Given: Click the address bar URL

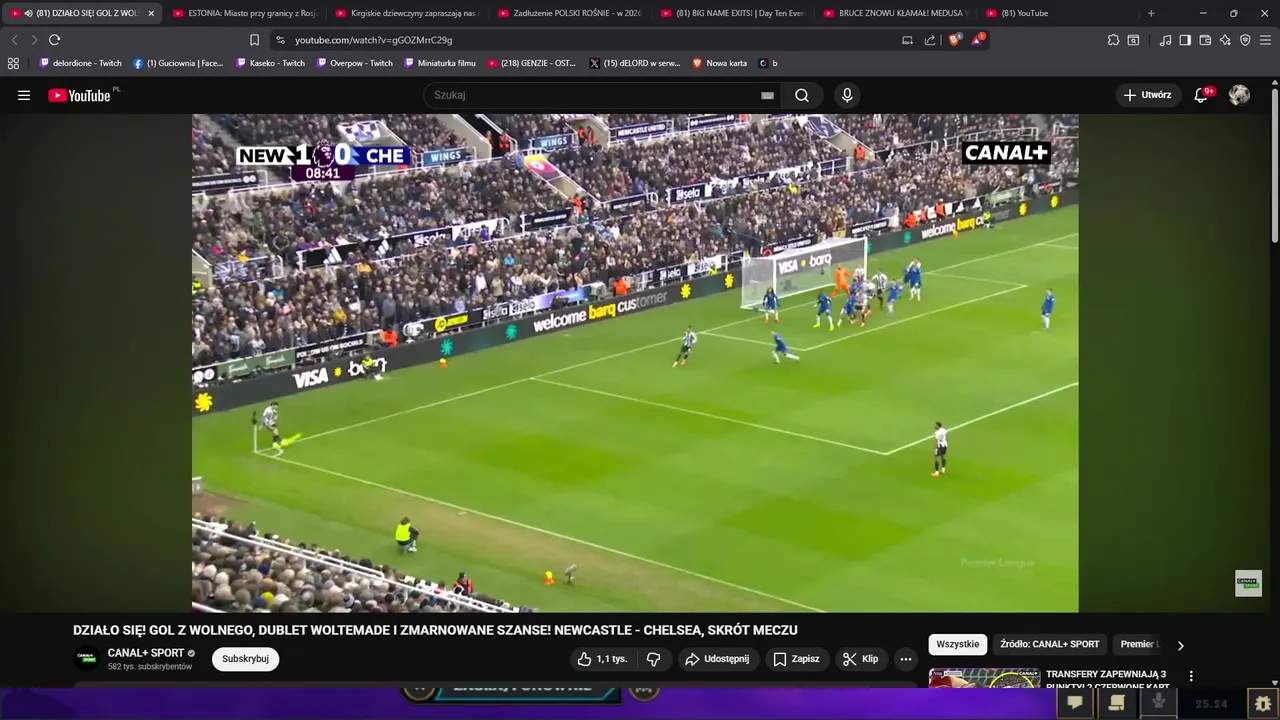Looking at the screenshot, I should [373, 40].
